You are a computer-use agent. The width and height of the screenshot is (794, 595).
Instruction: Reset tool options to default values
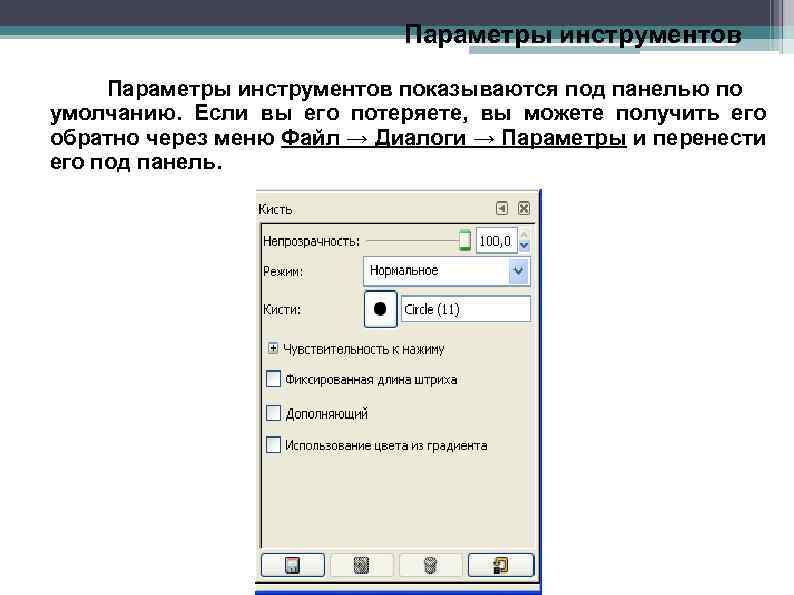coord(501,565)
